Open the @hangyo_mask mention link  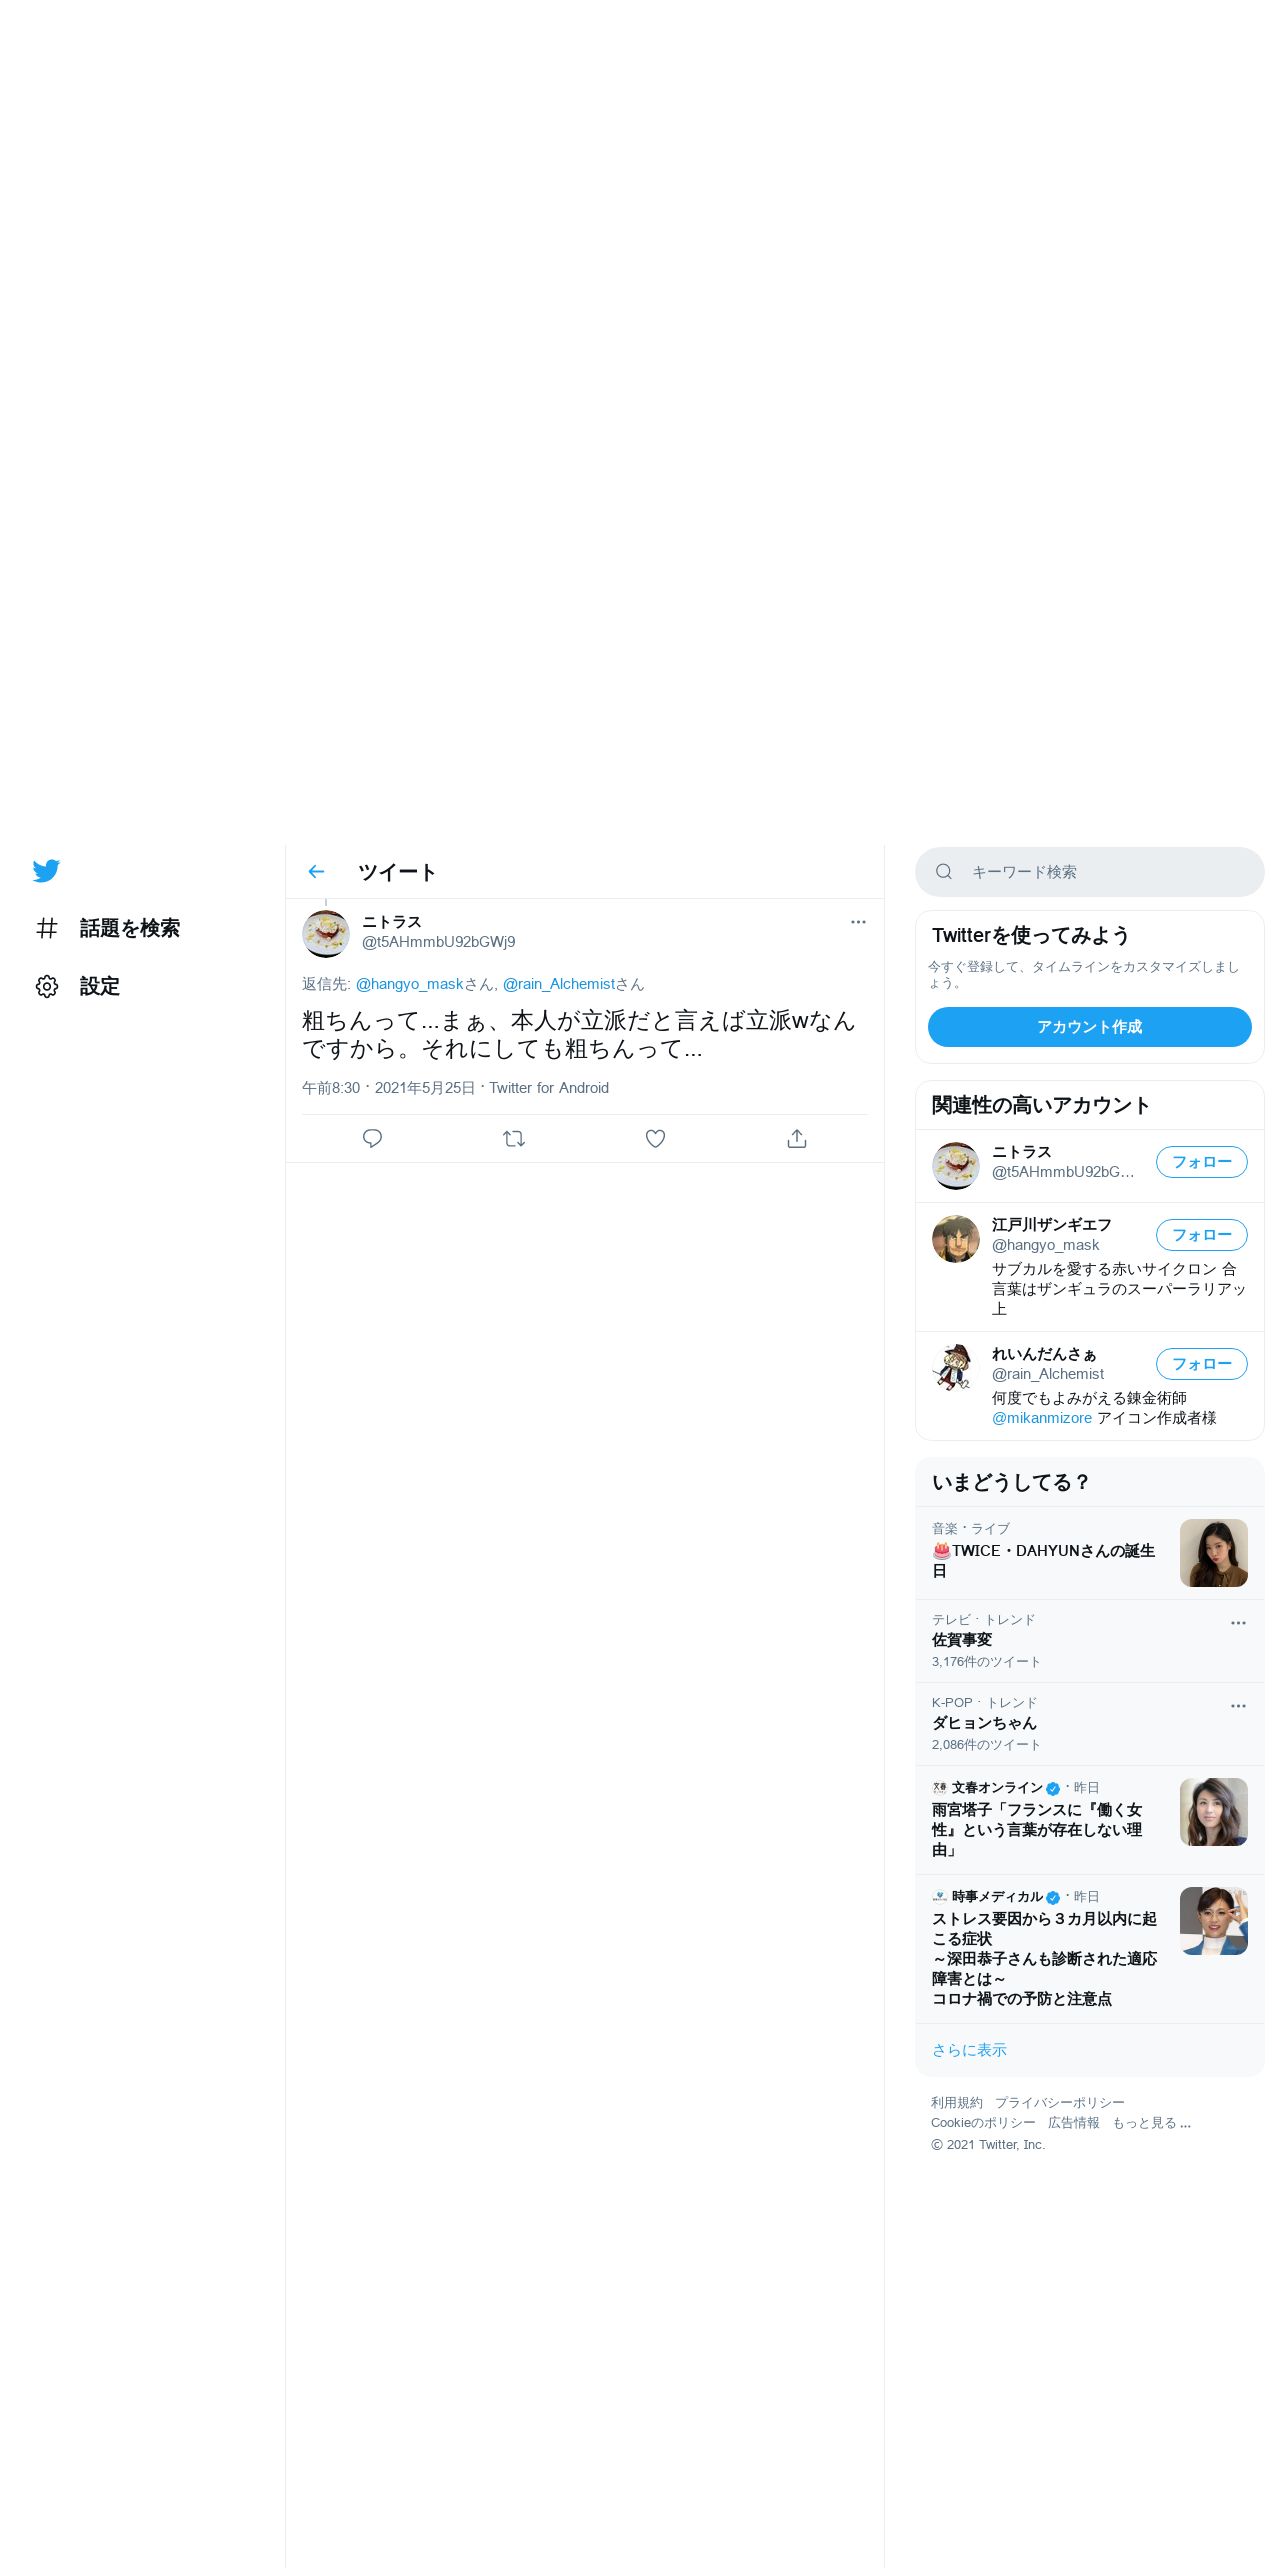point(409,984)
